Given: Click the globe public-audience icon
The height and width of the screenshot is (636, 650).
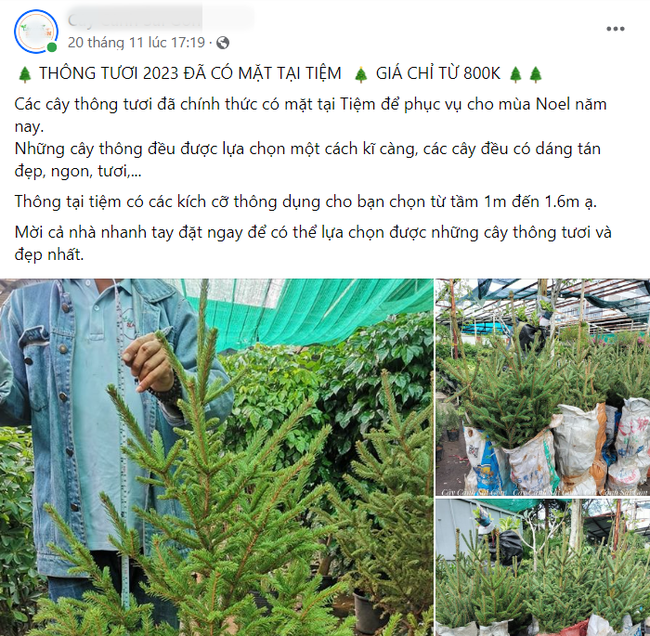Looking at the screenshot, I should [x=223, y=43].
